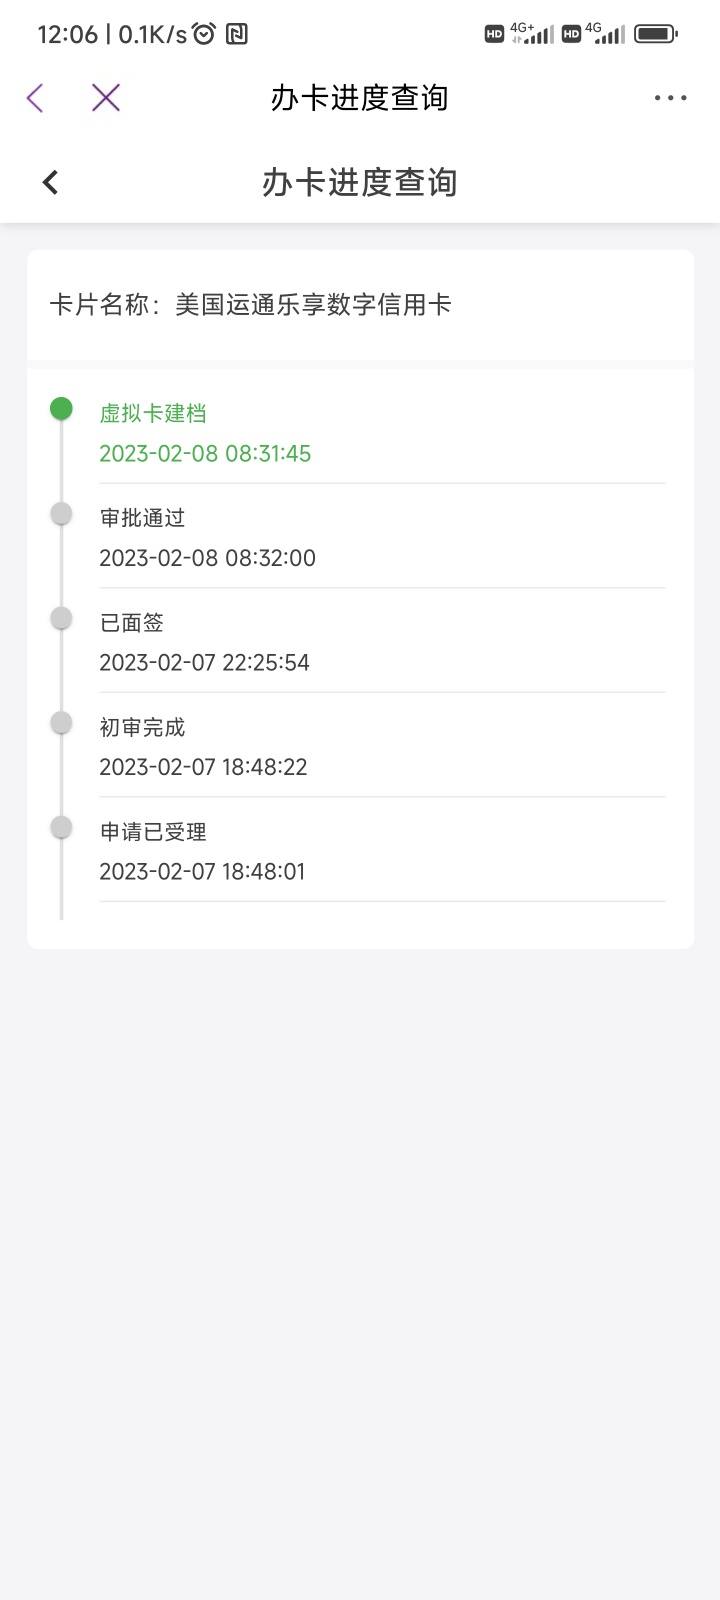Select the green 虚拟卡建档 timeline dot
720x1600 pixels.
click(61, 408)
